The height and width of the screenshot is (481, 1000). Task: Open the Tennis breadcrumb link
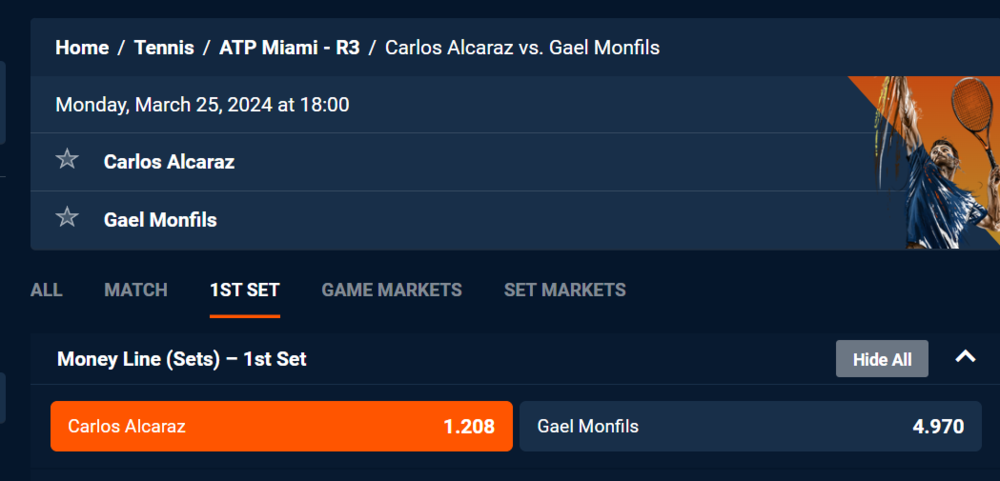[x=164, y=47]
